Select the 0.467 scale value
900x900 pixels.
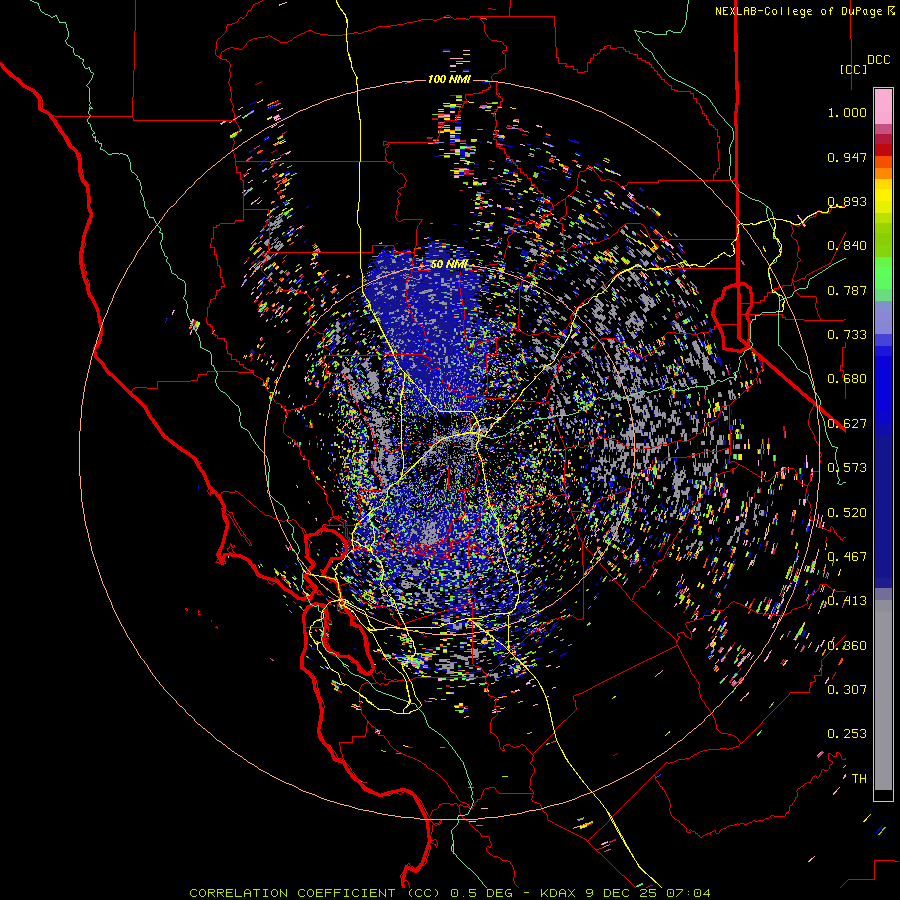847,557
